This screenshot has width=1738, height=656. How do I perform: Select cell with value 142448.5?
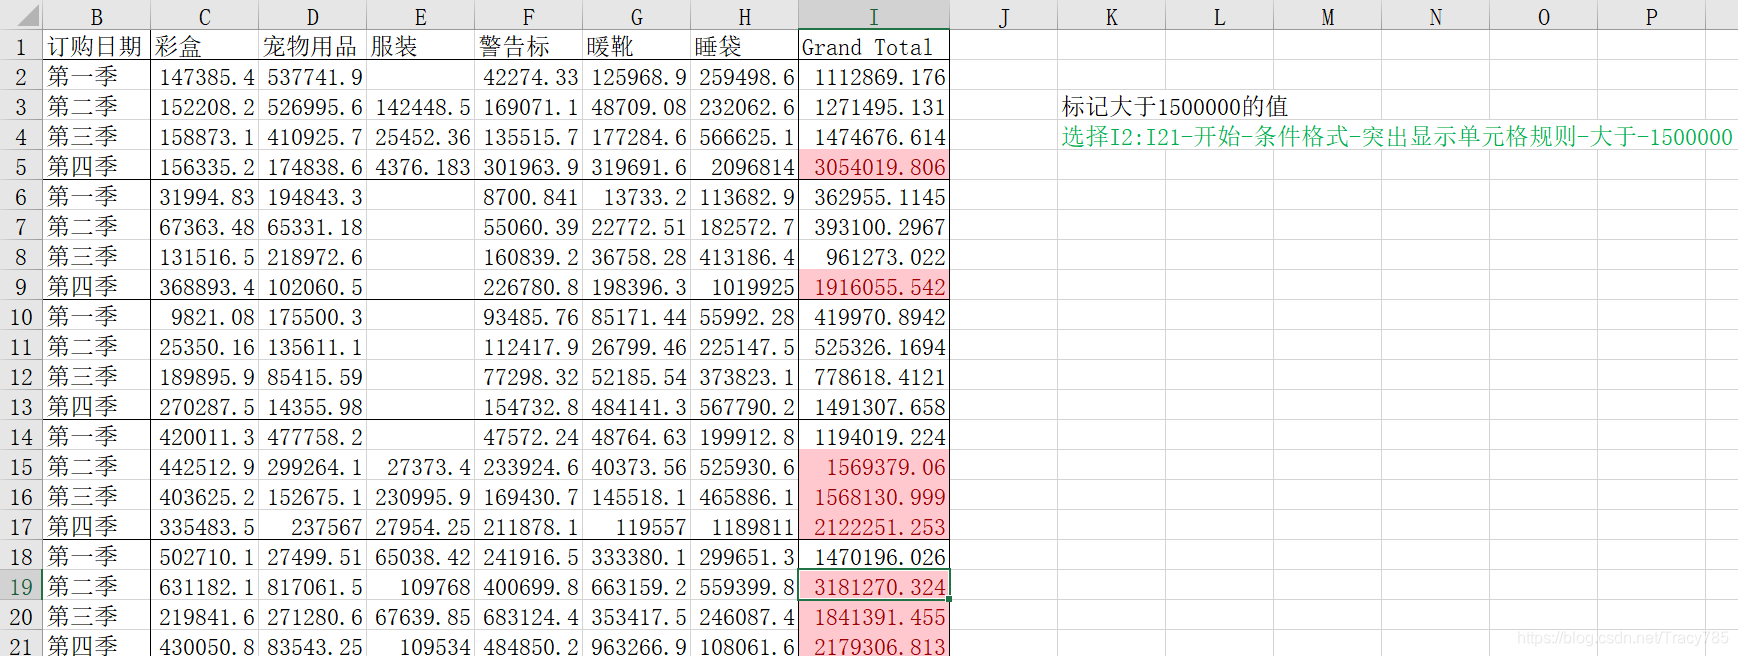click(421, 106)
